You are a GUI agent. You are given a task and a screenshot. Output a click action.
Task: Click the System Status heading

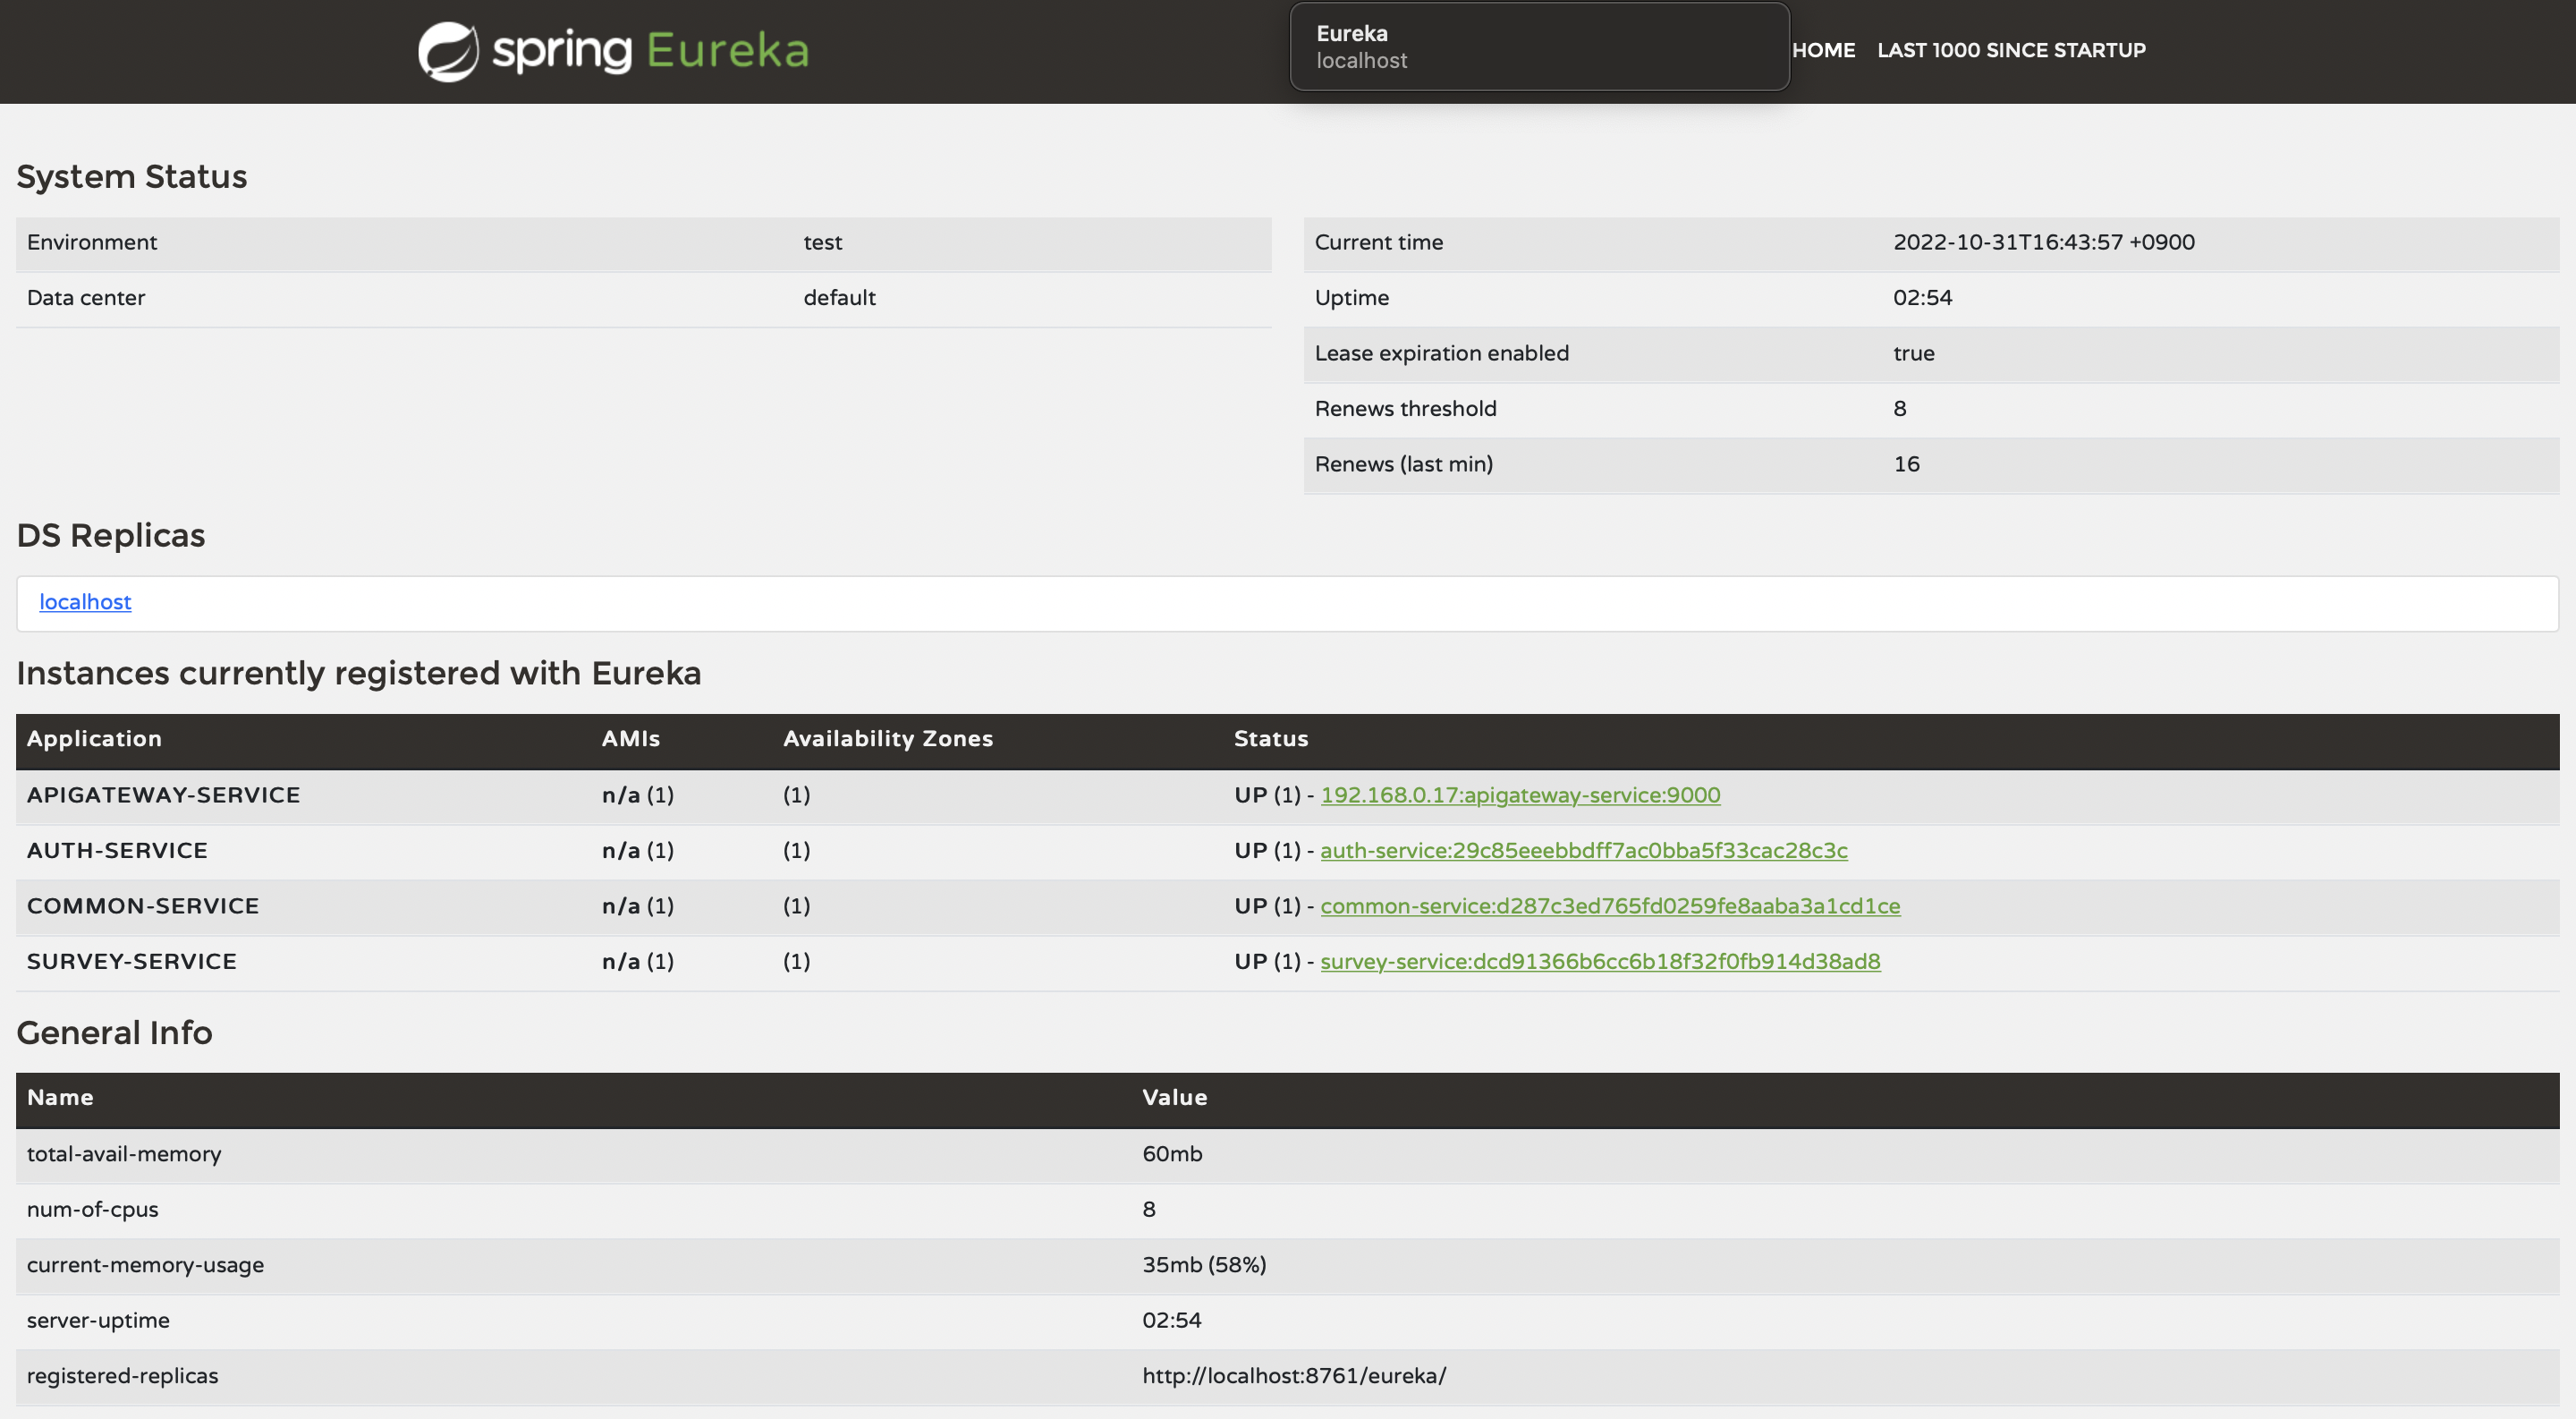pos(131,177)
